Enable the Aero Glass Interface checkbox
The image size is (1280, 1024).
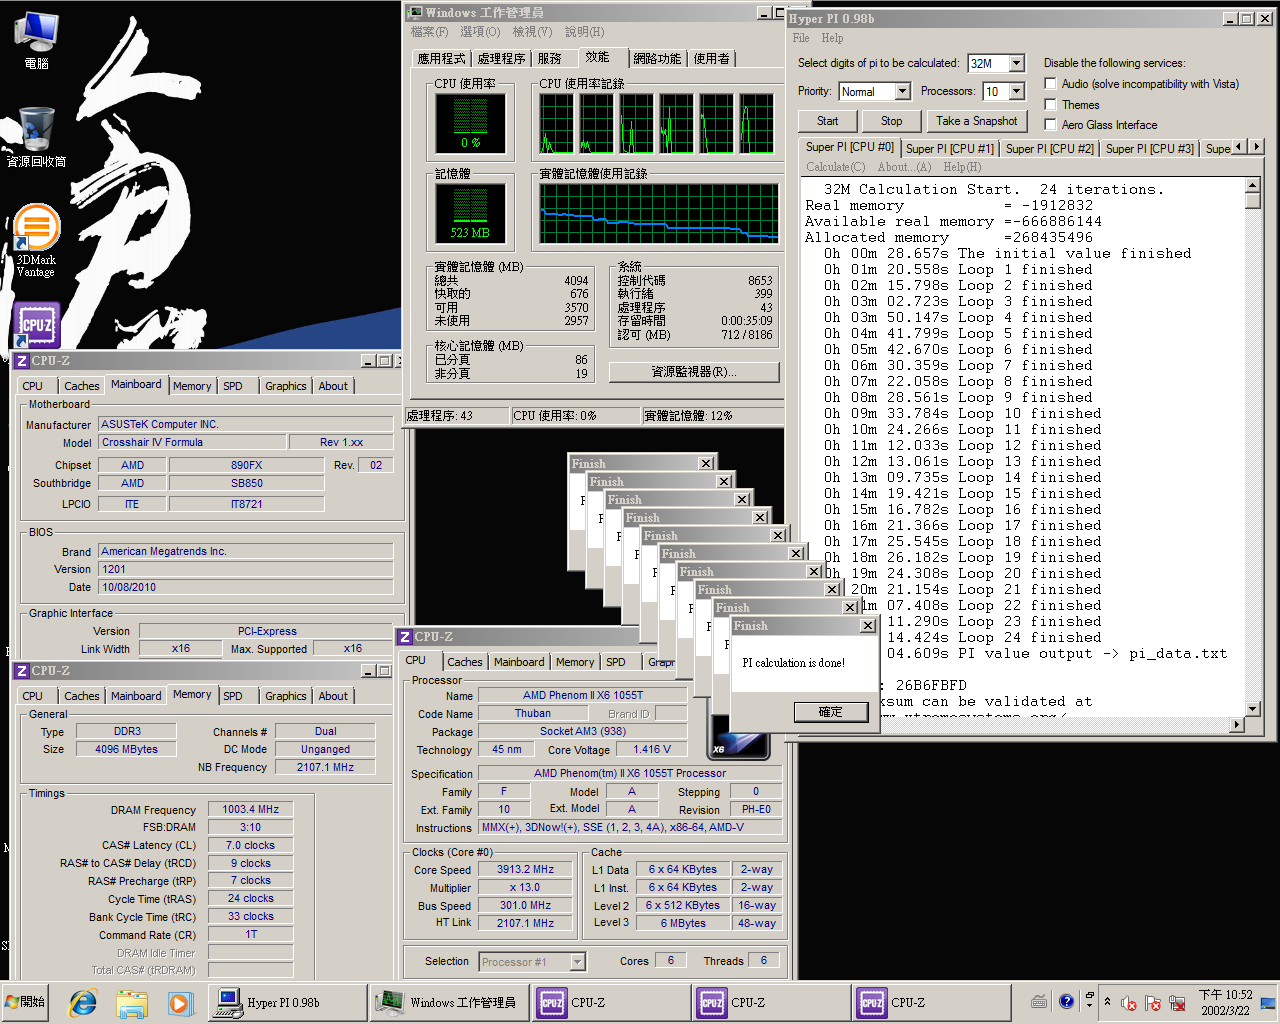[x=1050, y=124]
